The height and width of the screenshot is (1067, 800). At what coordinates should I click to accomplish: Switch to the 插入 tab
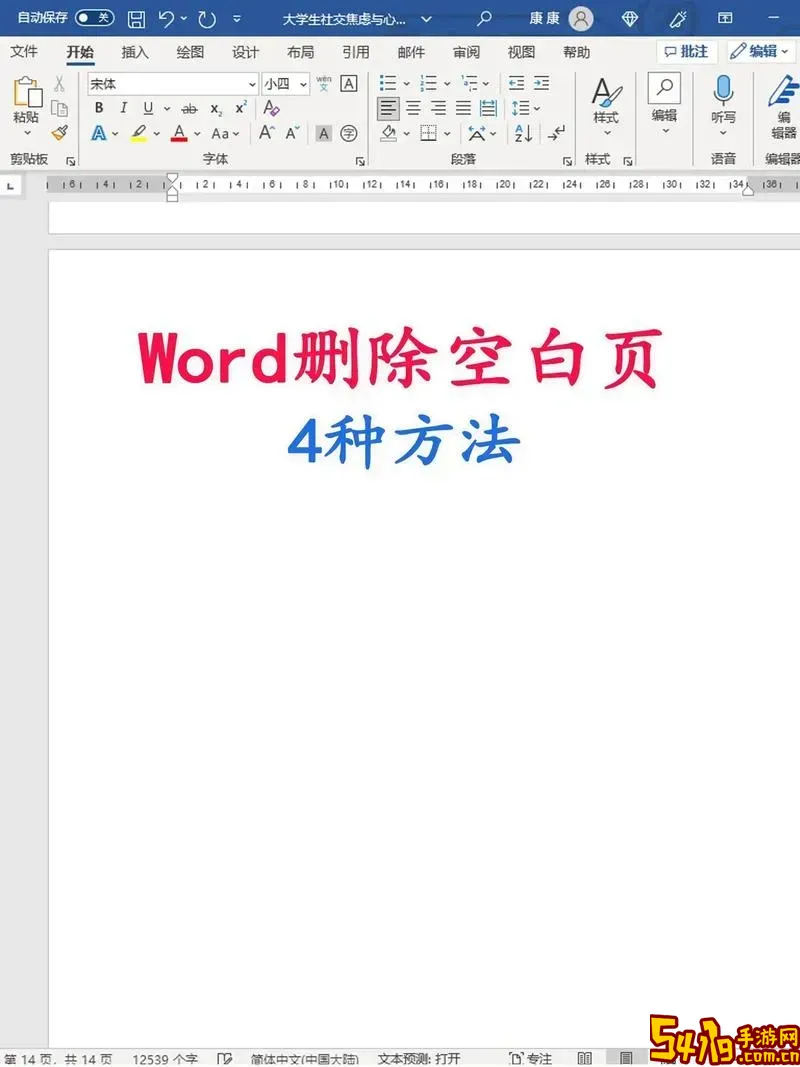pyautogui.click(x=135, y=52)
